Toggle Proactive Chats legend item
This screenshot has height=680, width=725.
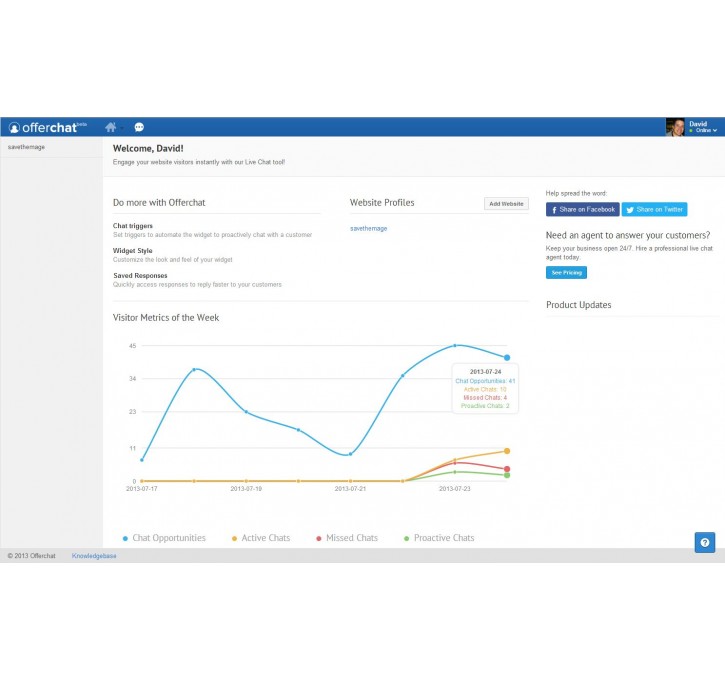click(439, 538)
